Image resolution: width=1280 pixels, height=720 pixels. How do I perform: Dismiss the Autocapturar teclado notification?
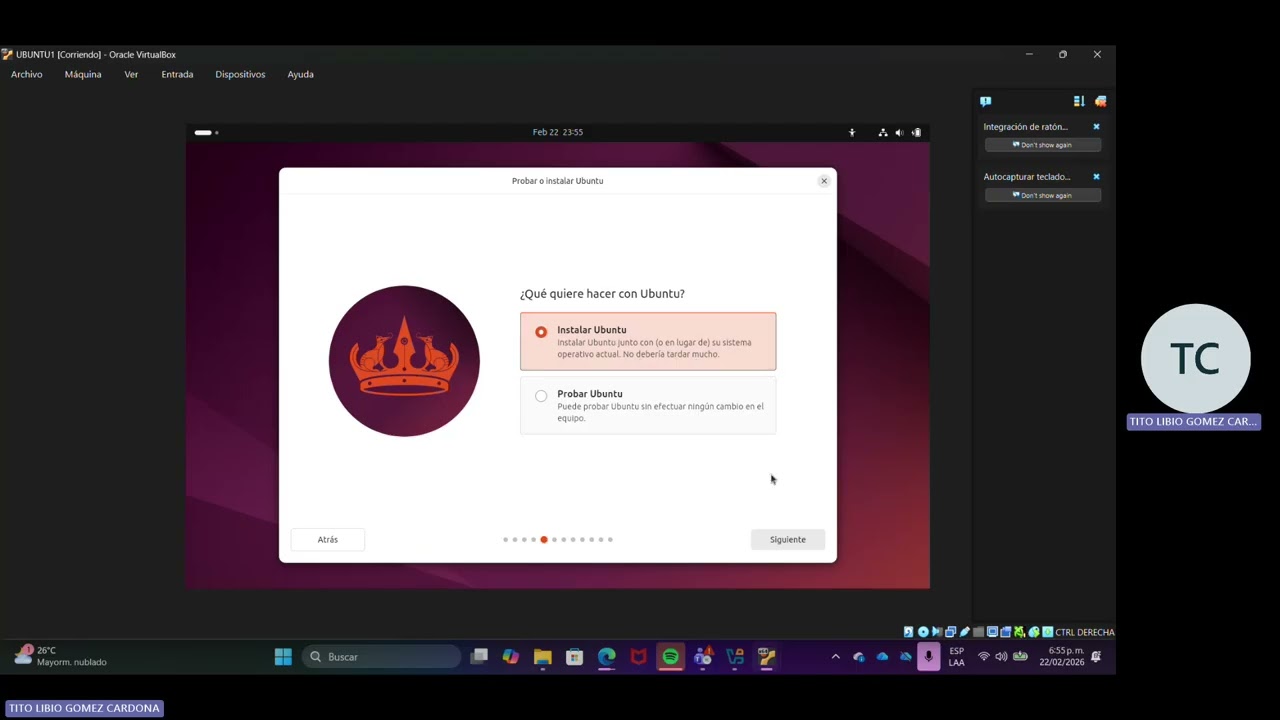[1096, 177]
